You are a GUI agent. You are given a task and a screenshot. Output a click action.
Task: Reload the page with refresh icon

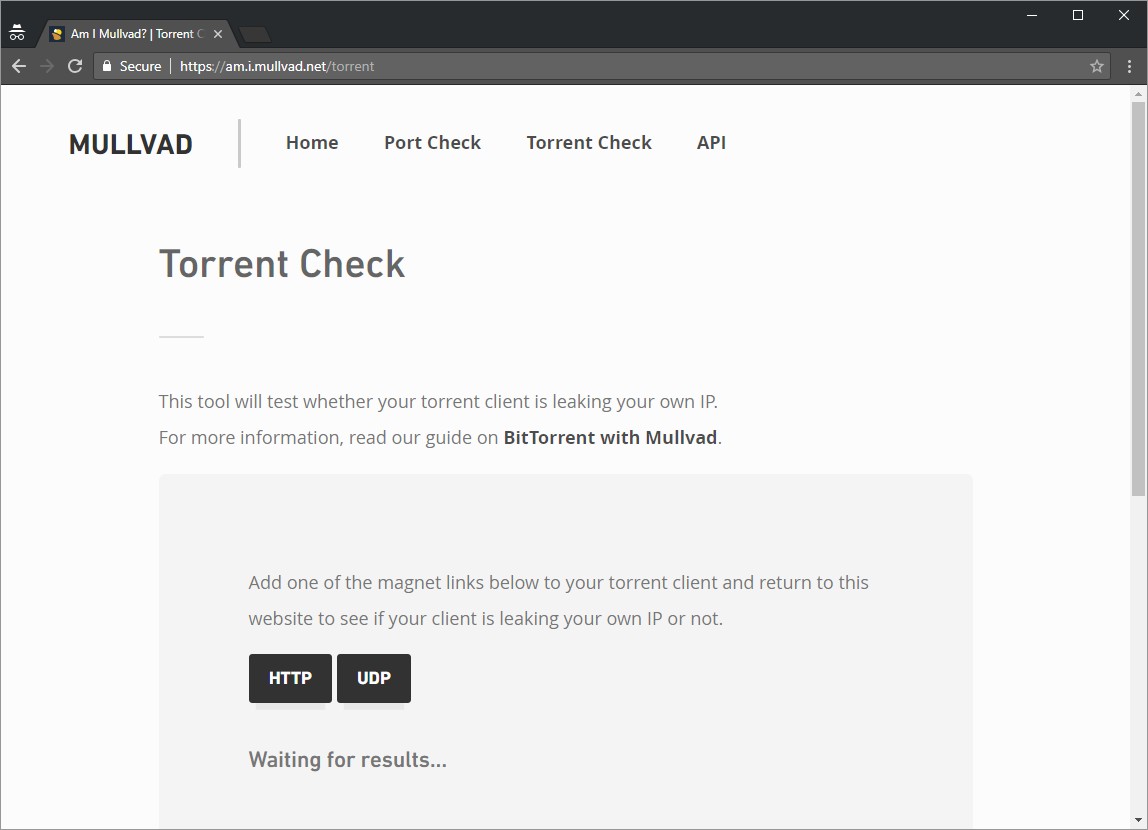click(x=75, y=67)
